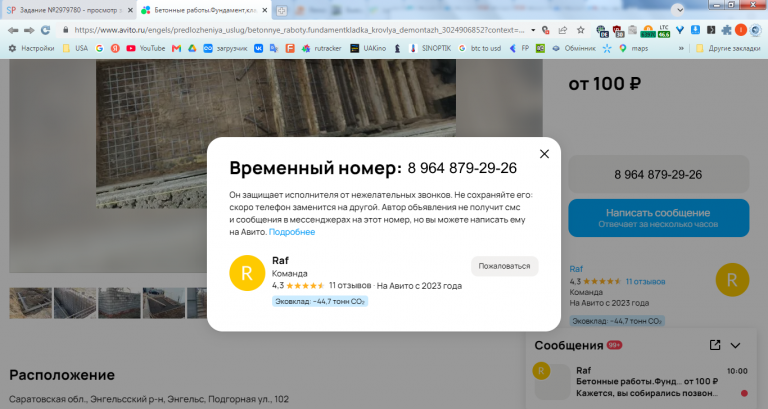The image size is (768, 409).
Task: Open the extensions puzzle icon
Action: 726,30
